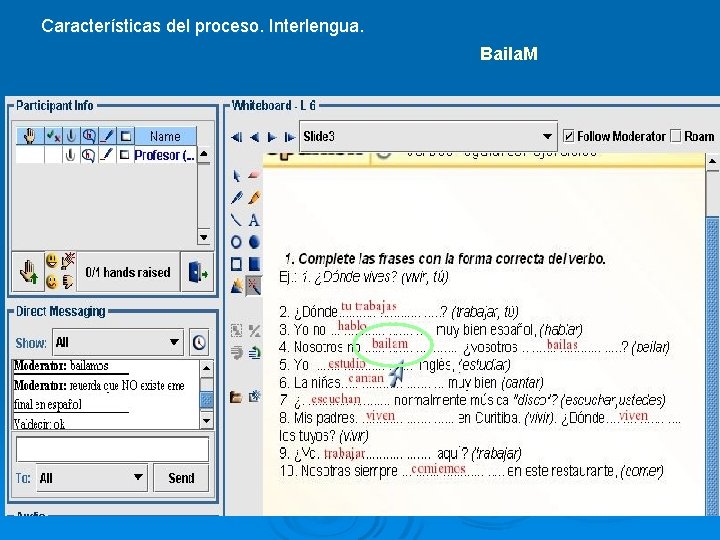Click the application sharing column header

click(125, 136)
